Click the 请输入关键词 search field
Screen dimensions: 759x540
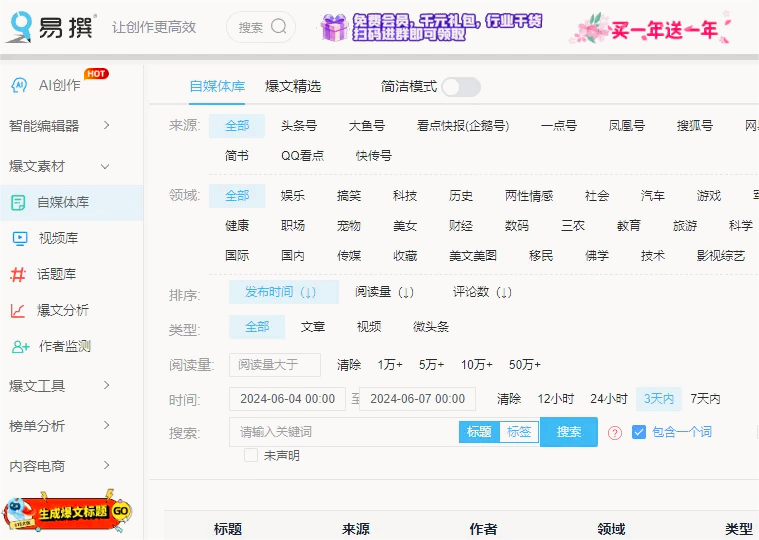343,432
